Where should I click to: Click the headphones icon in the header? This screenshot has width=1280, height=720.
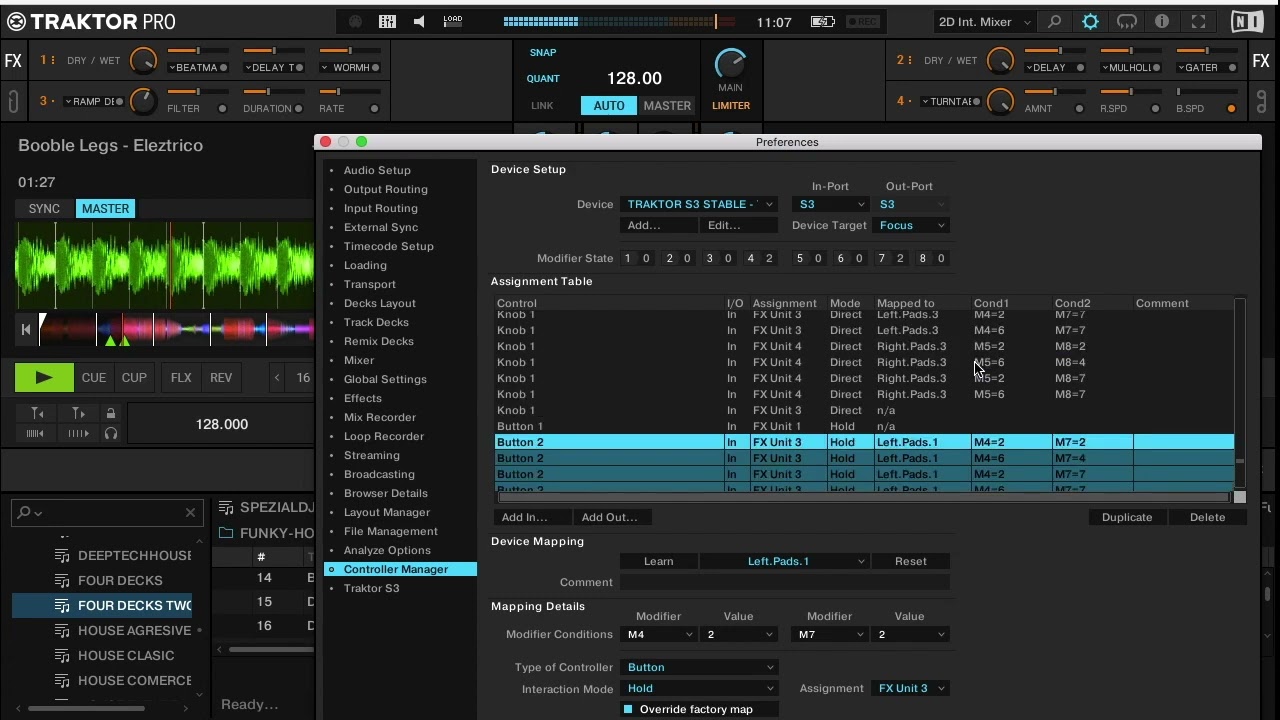(x=1127, y=22)
